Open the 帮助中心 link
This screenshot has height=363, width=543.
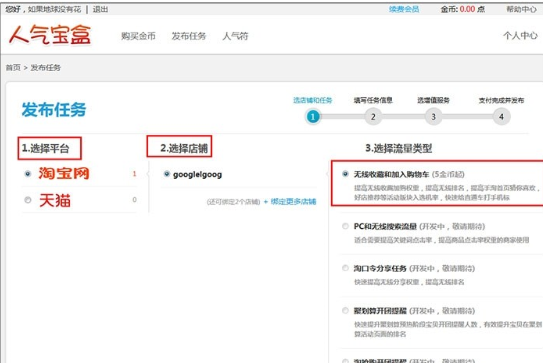[x=522, y=9]
